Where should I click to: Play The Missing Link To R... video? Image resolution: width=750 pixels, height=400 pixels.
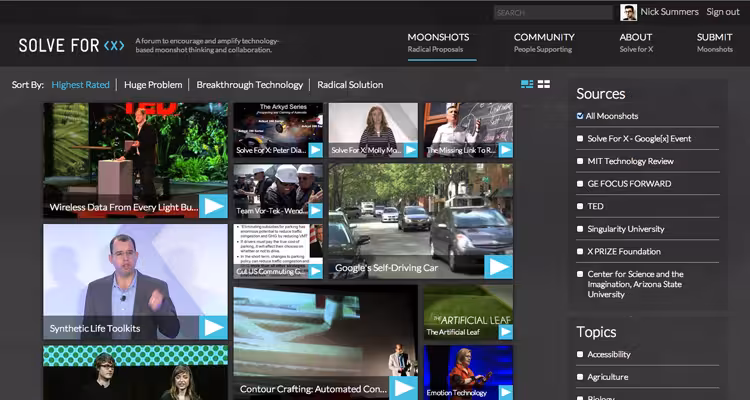click(506, 150)
